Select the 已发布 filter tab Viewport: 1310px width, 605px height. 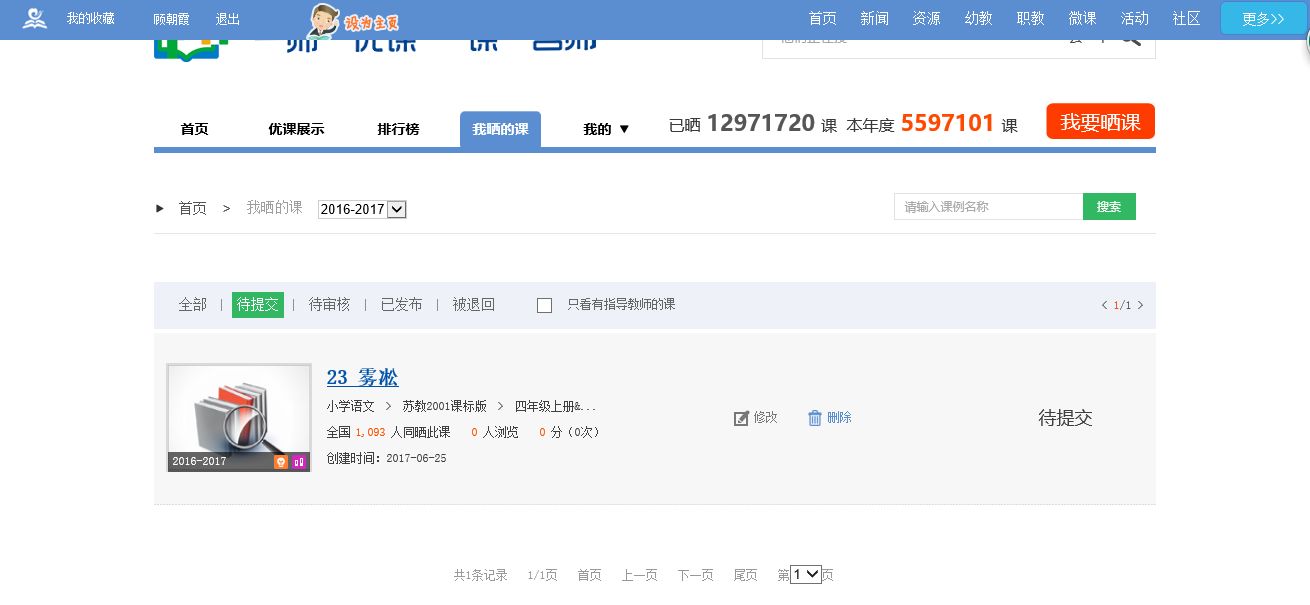click(401, 305)
